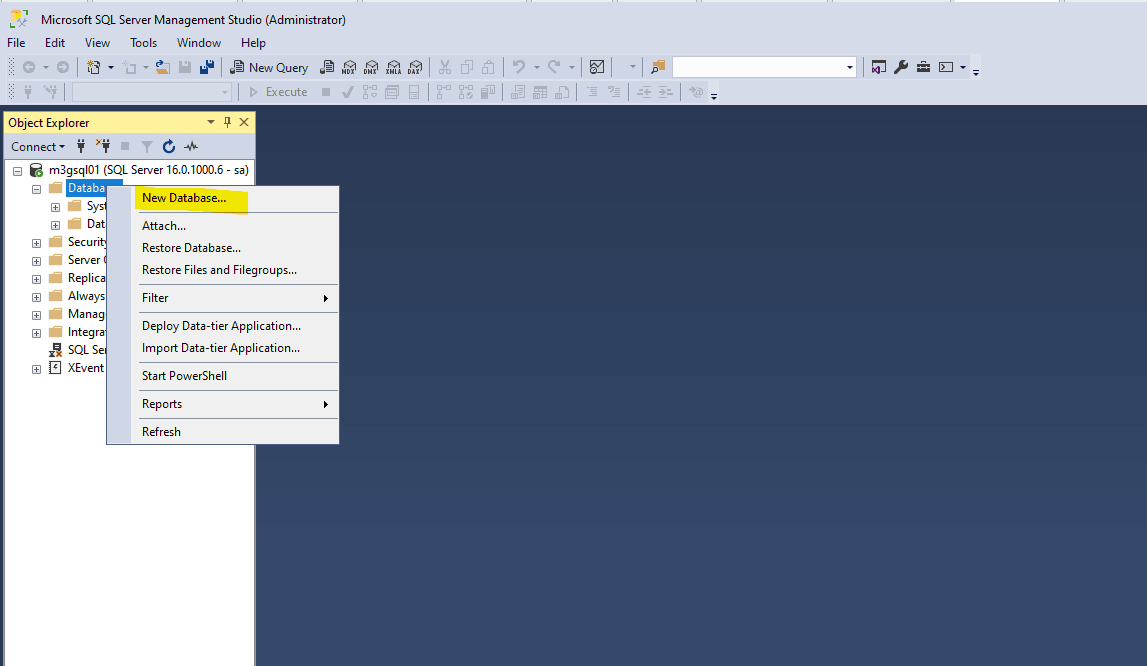Open the main toolbar overflow options arrow
Screen dimensions: 1147x666
pyautogui.click(x=976, y=72)
